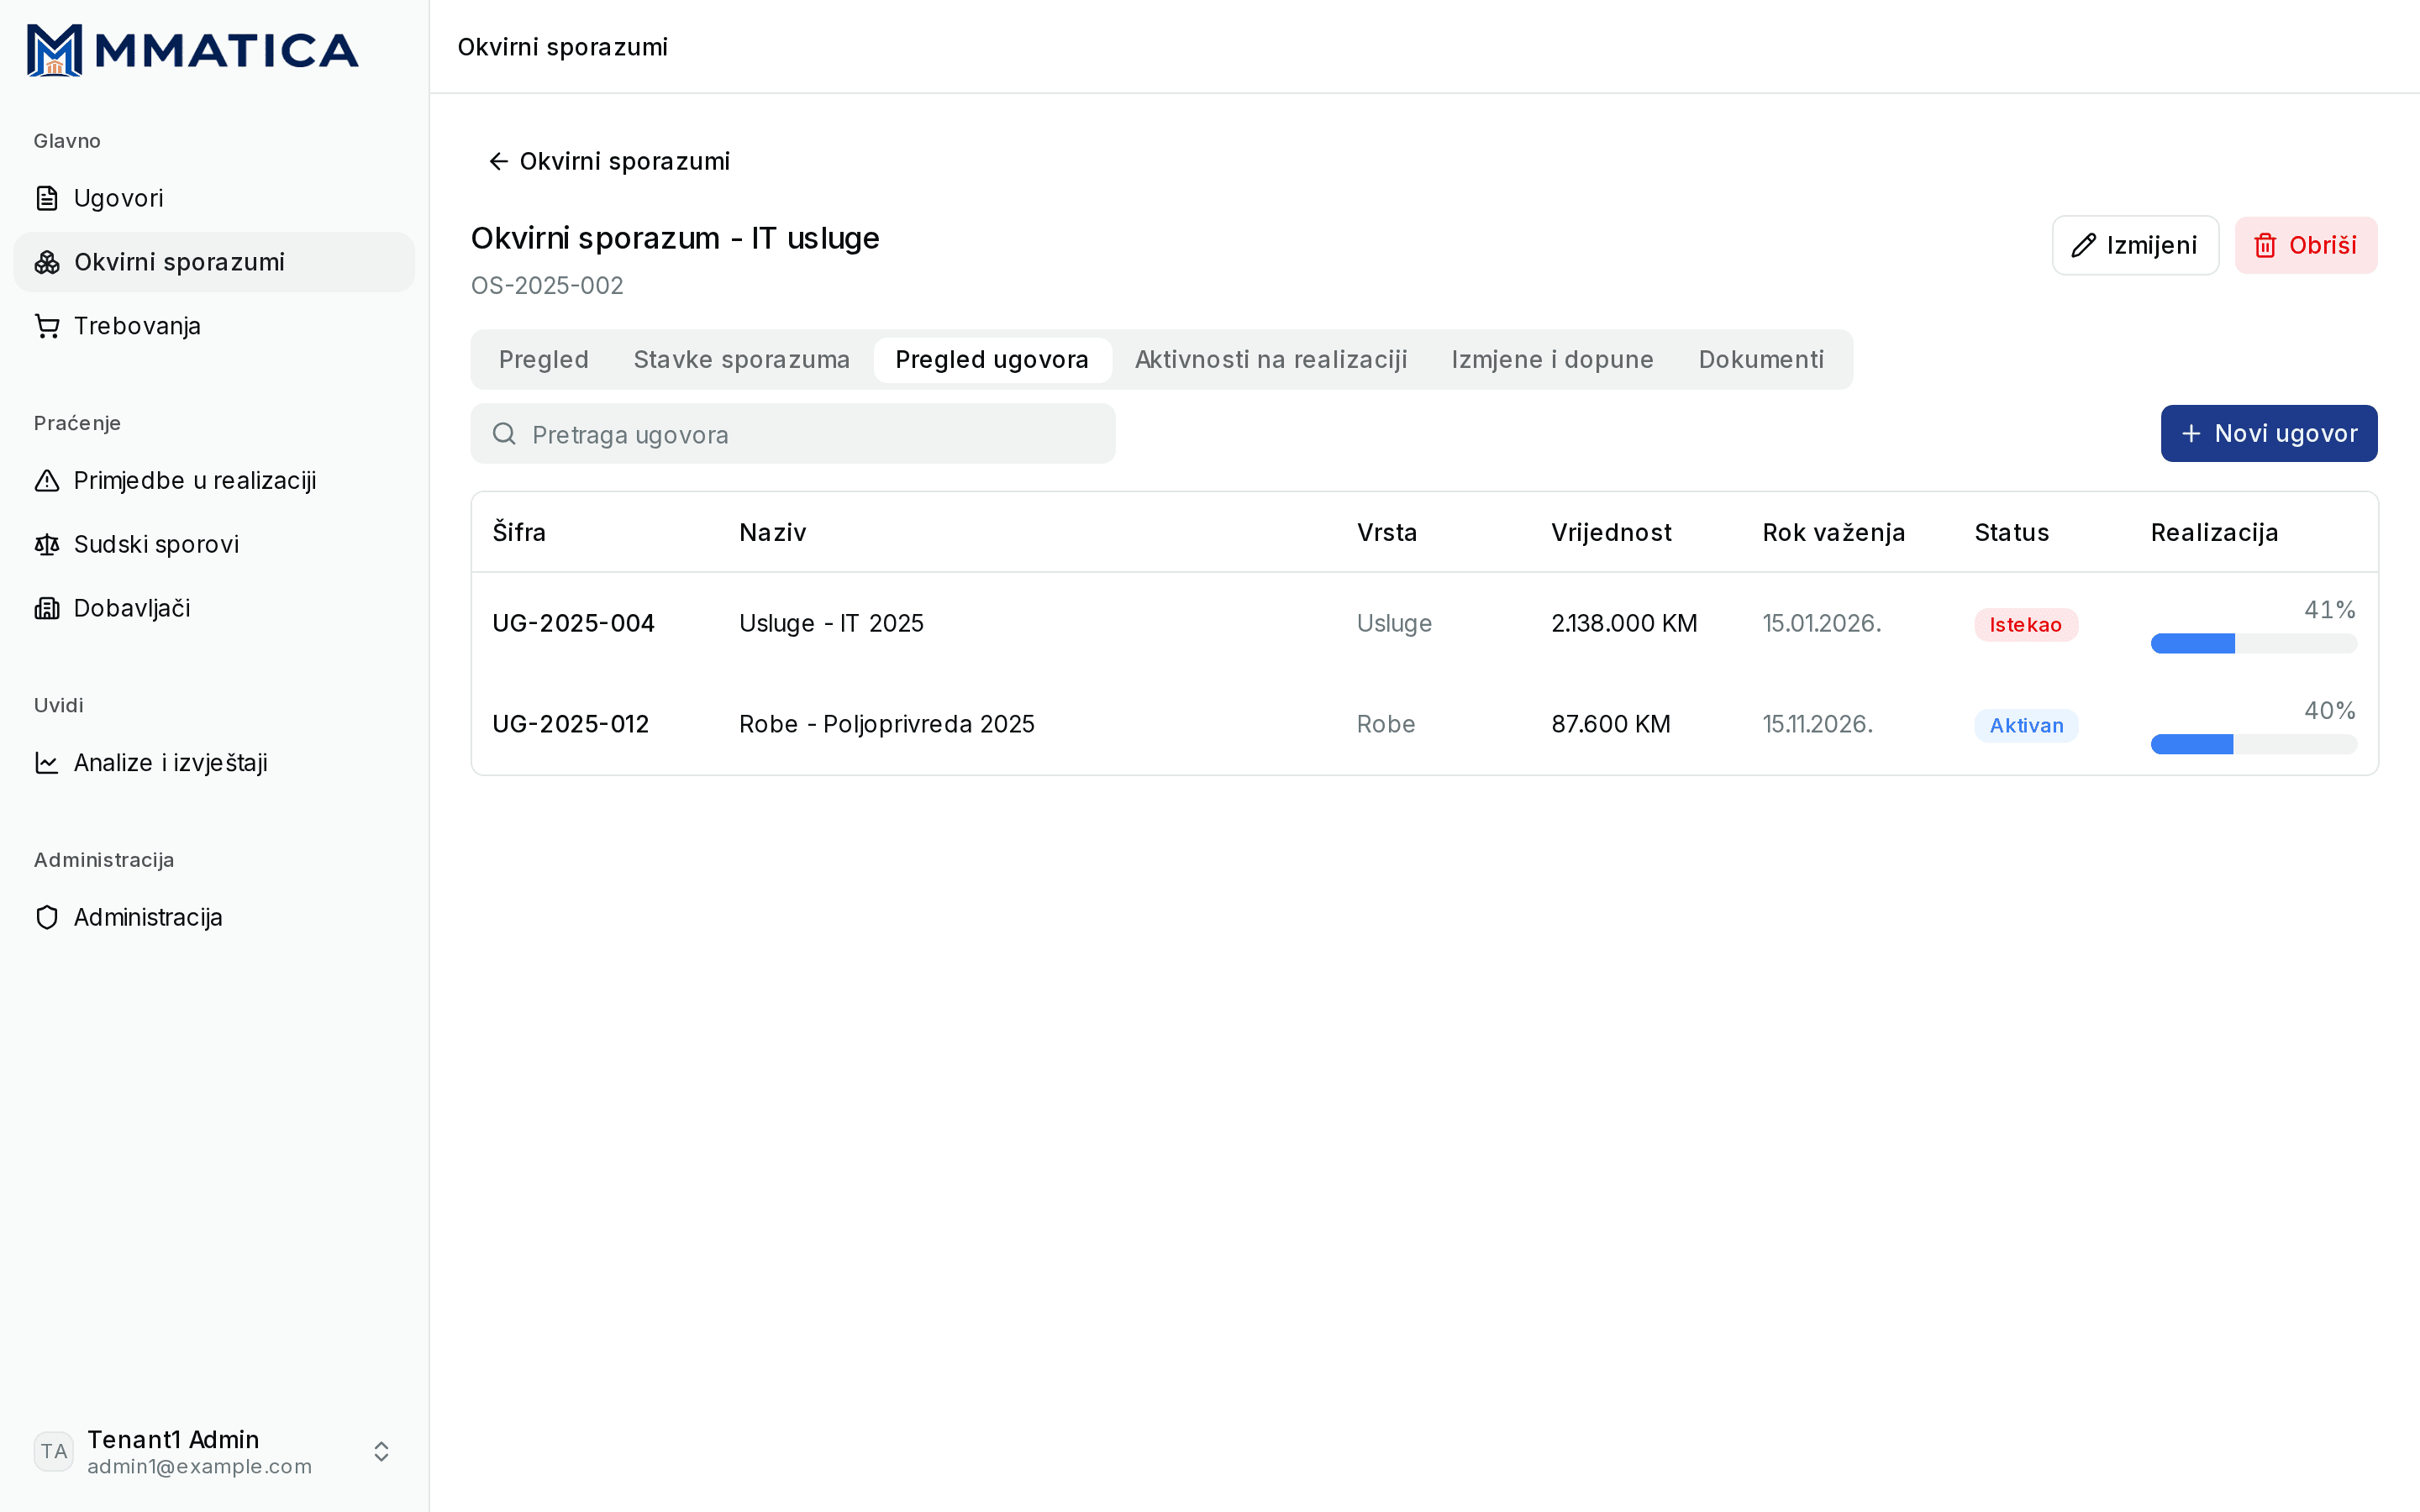Click the trash icon on Obriši

tap(2265, 245)
